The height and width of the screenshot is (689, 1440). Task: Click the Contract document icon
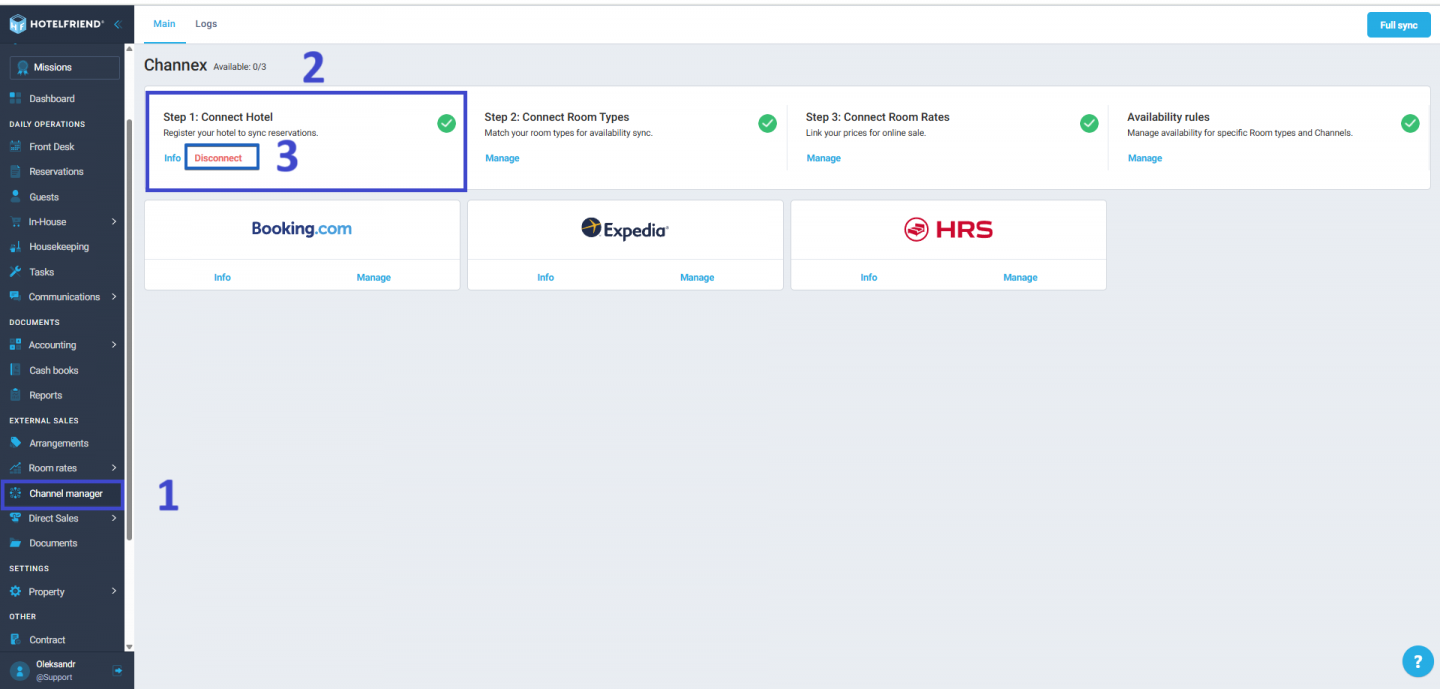[15, 639]
